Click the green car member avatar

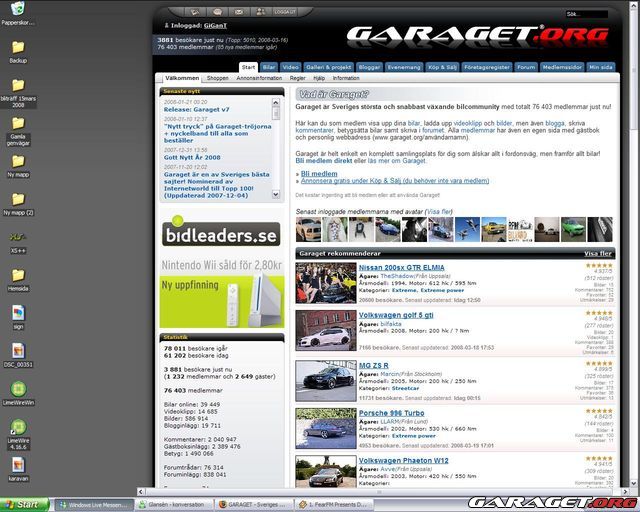click(573, 229)
